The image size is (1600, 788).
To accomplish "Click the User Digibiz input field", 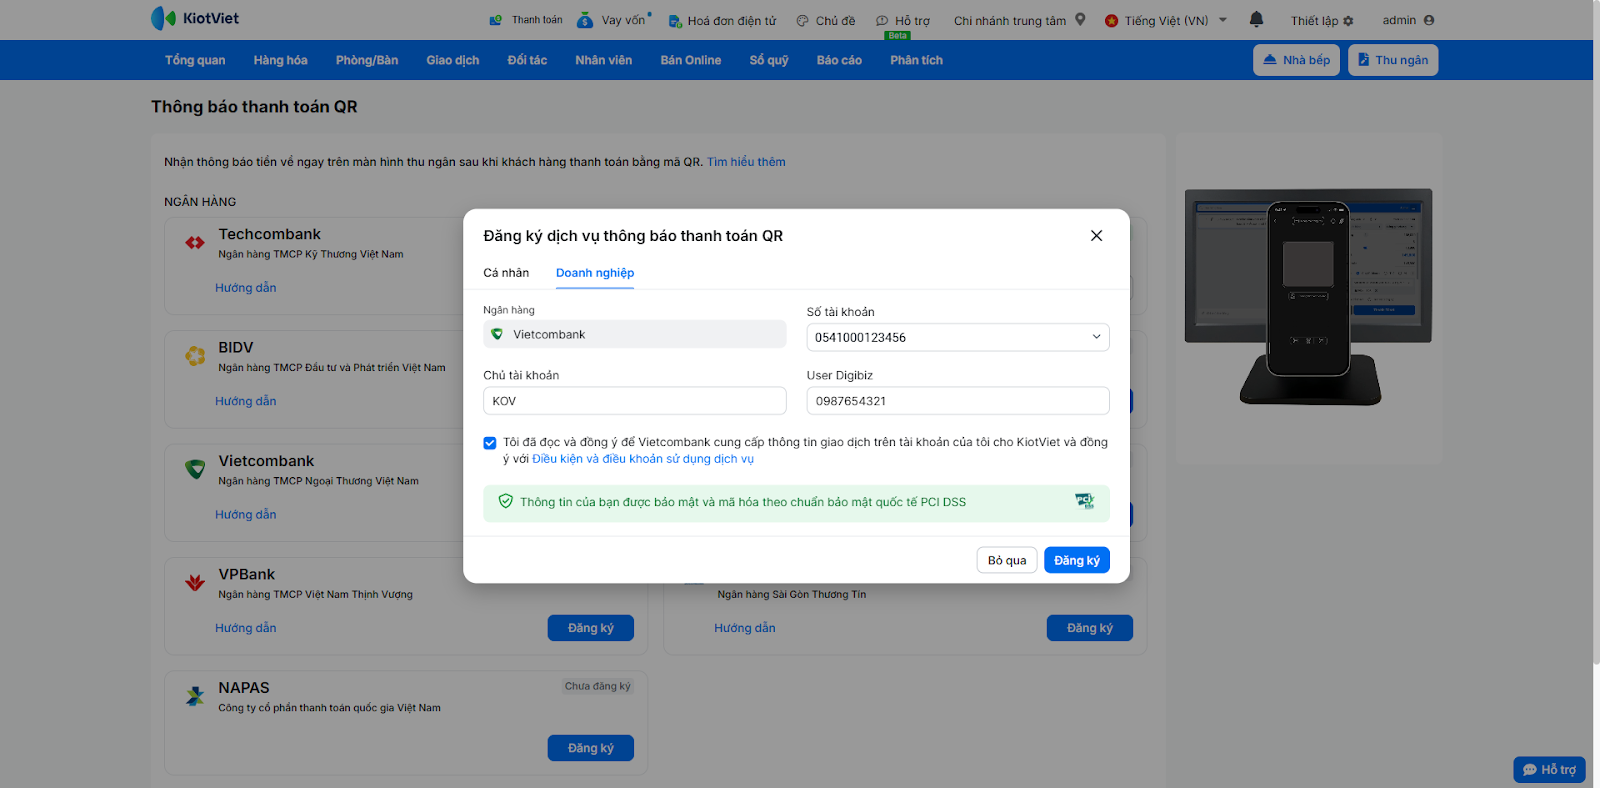I will coord(957,401).
